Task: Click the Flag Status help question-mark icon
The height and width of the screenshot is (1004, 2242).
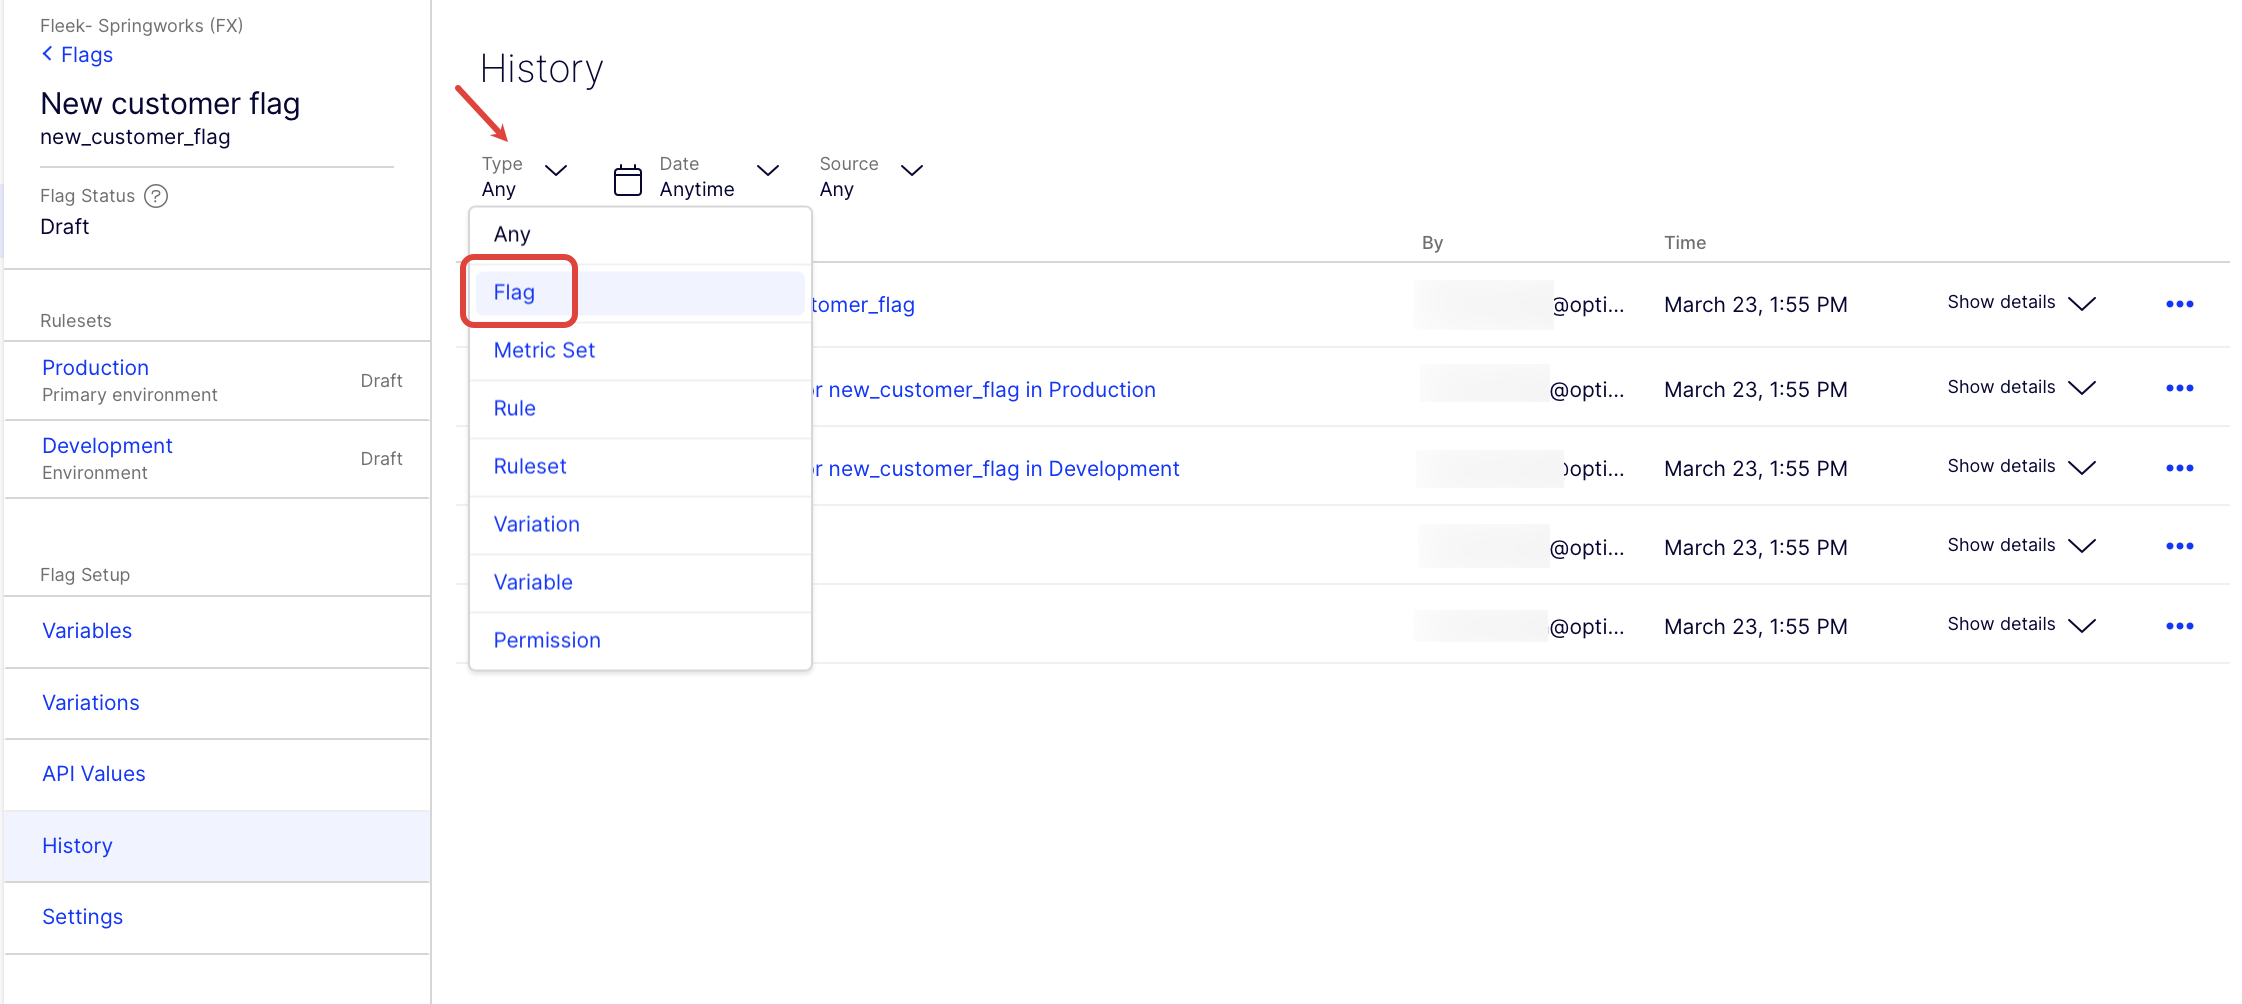Action: coord(156,196)
